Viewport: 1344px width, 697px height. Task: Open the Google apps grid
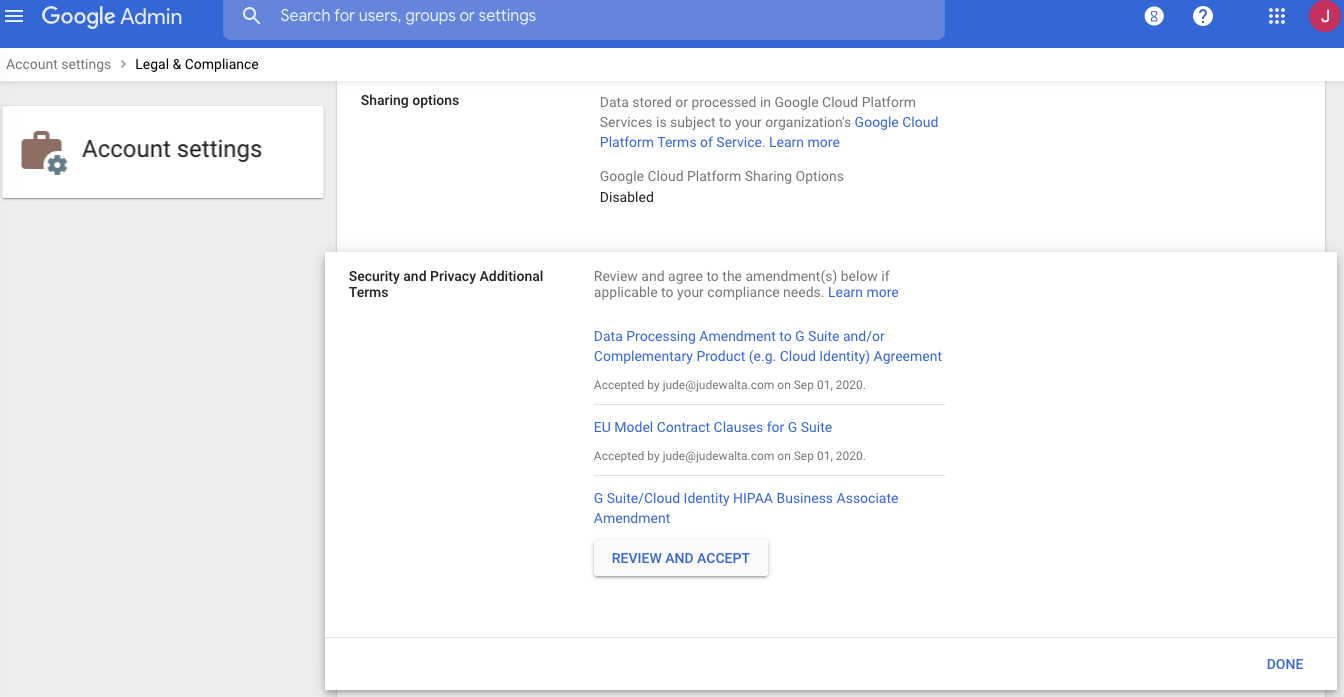pos(1276,16)
